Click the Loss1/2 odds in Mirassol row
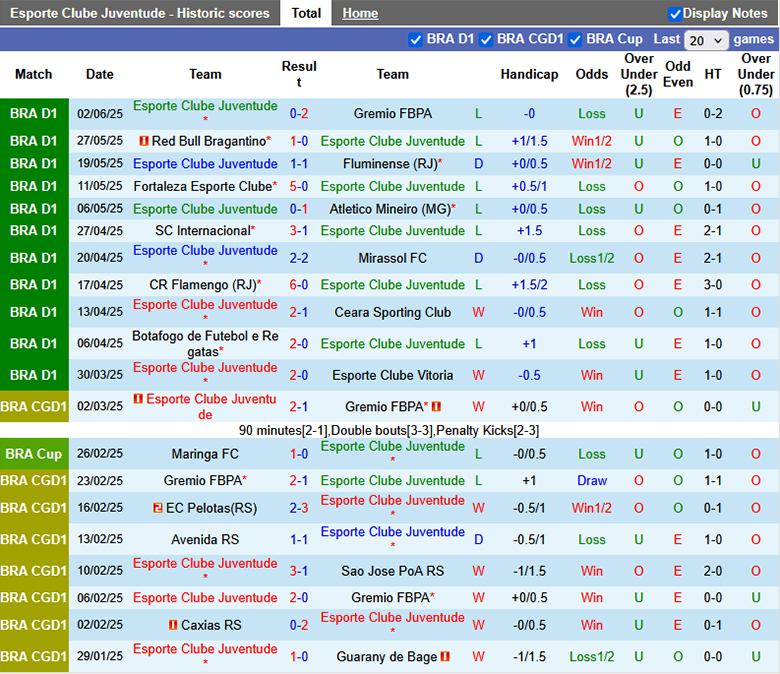 click(591, 258)
